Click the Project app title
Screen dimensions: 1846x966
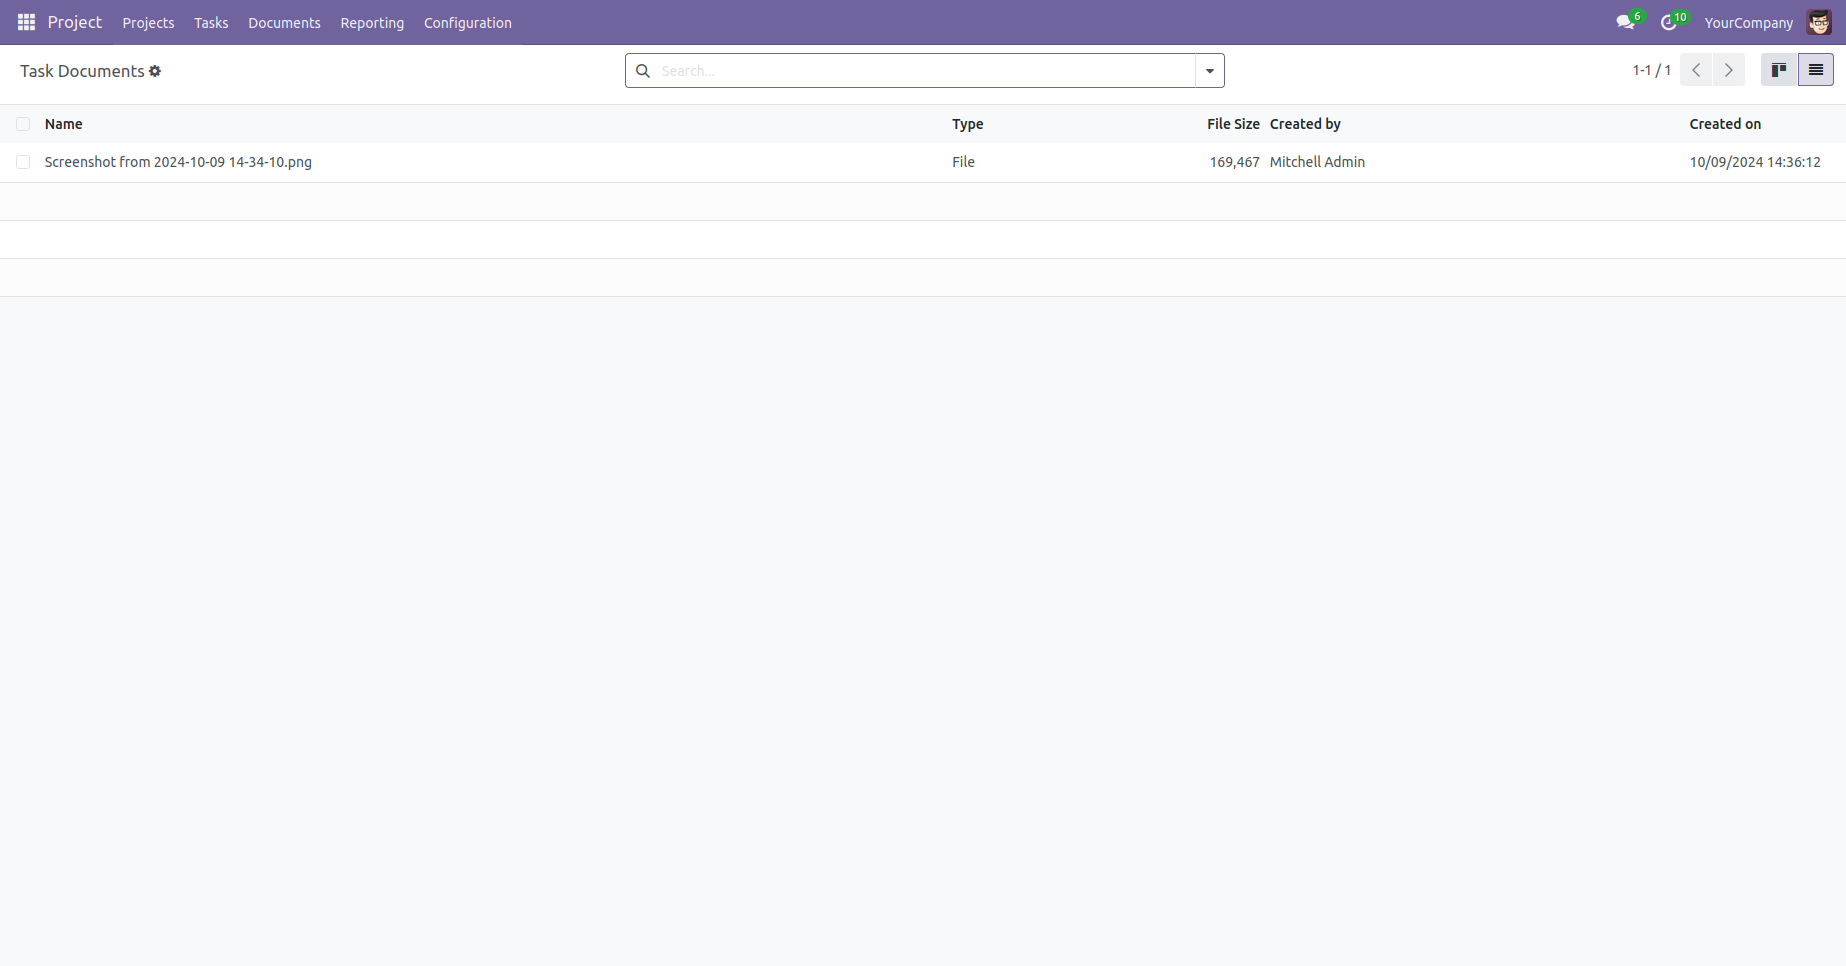click(x=75, y=22)
